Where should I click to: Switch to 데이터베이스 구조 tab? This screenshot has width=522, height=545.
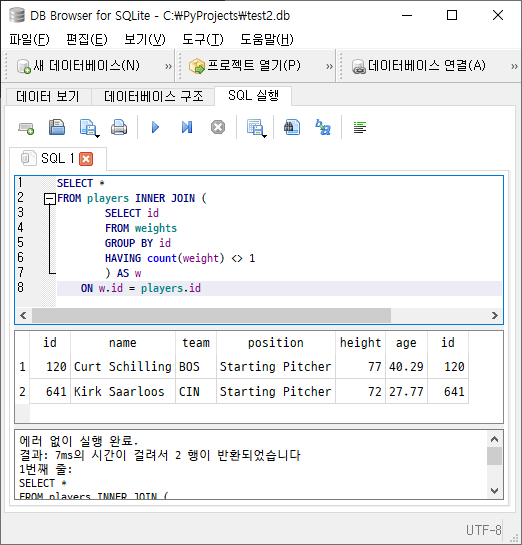pyautogui.click(x=153, y=96)
